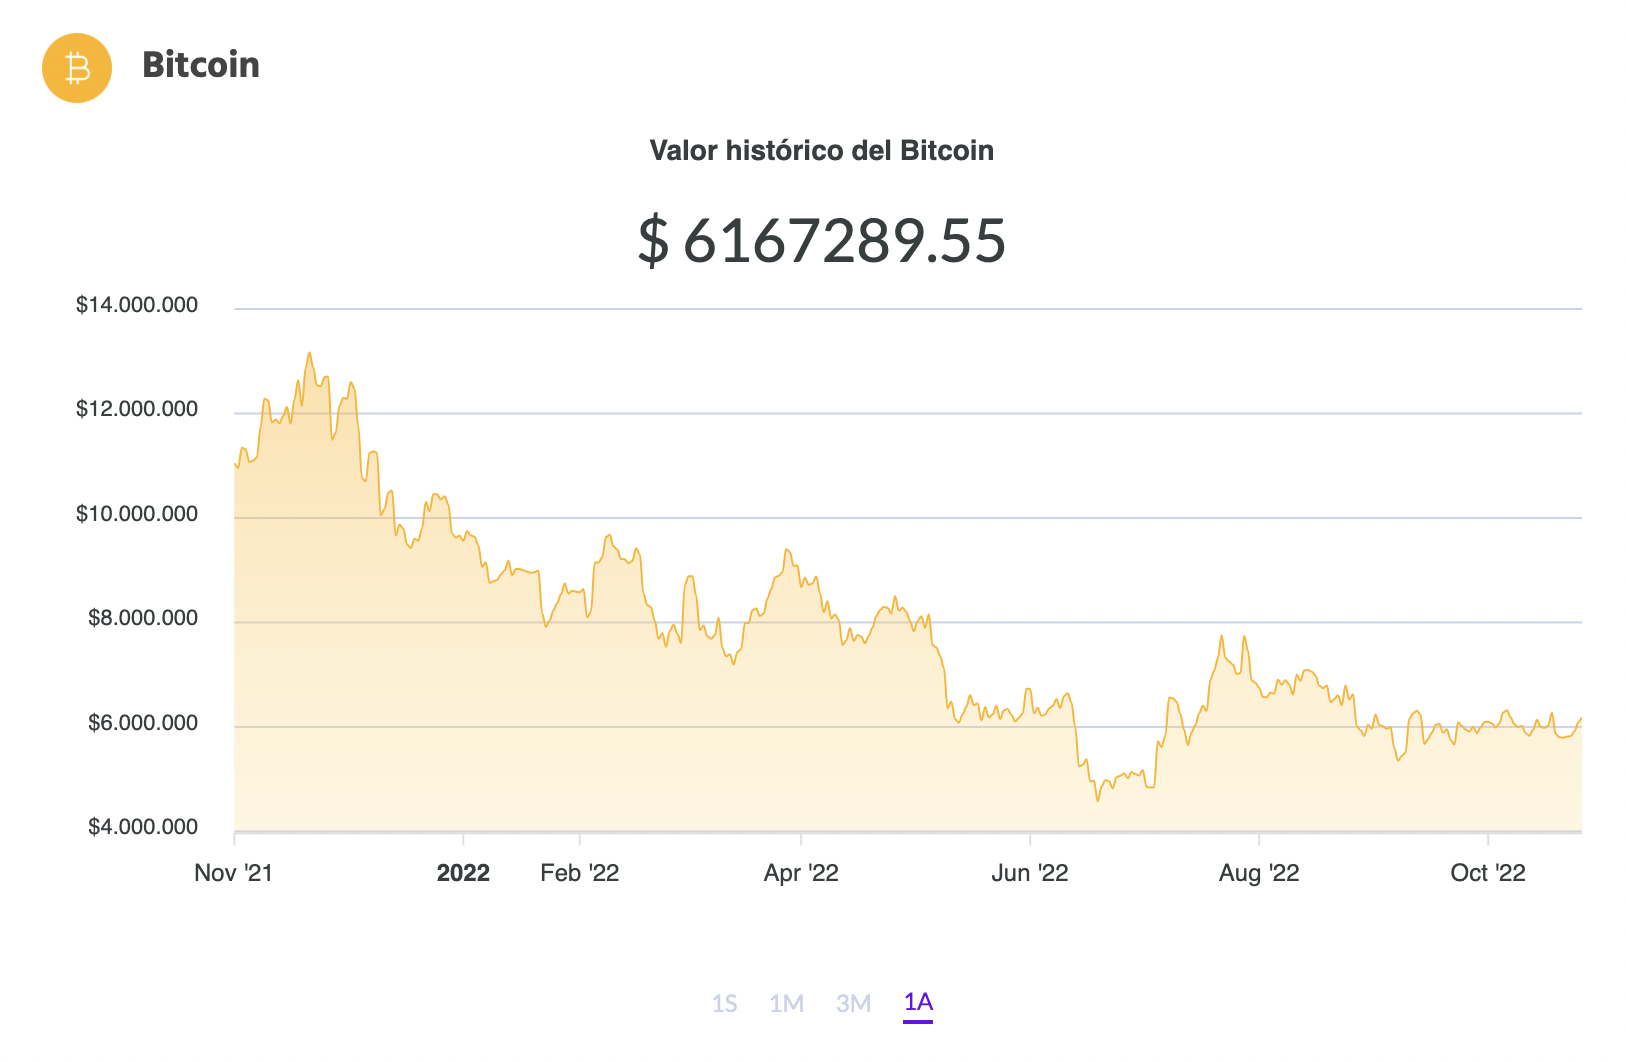Viewport: 1626px width, 1062px height.
Task: Choose the 3M time range
Action: [853, 1003]
